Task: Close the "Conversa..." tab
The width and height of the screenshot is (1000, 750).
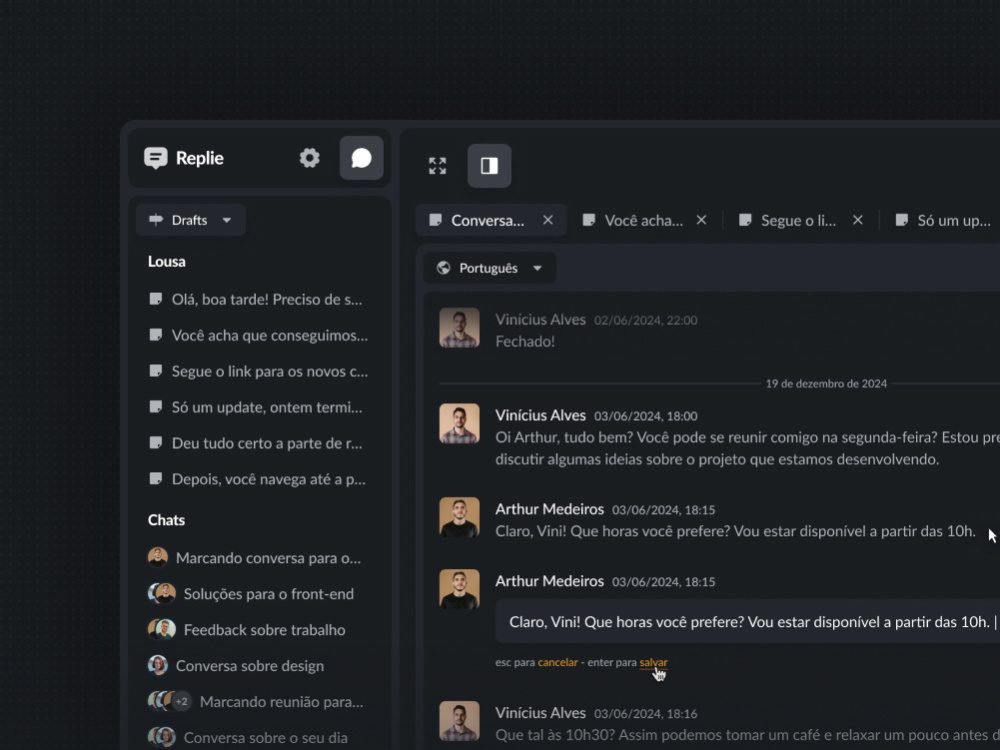Action: coord(548,220)
